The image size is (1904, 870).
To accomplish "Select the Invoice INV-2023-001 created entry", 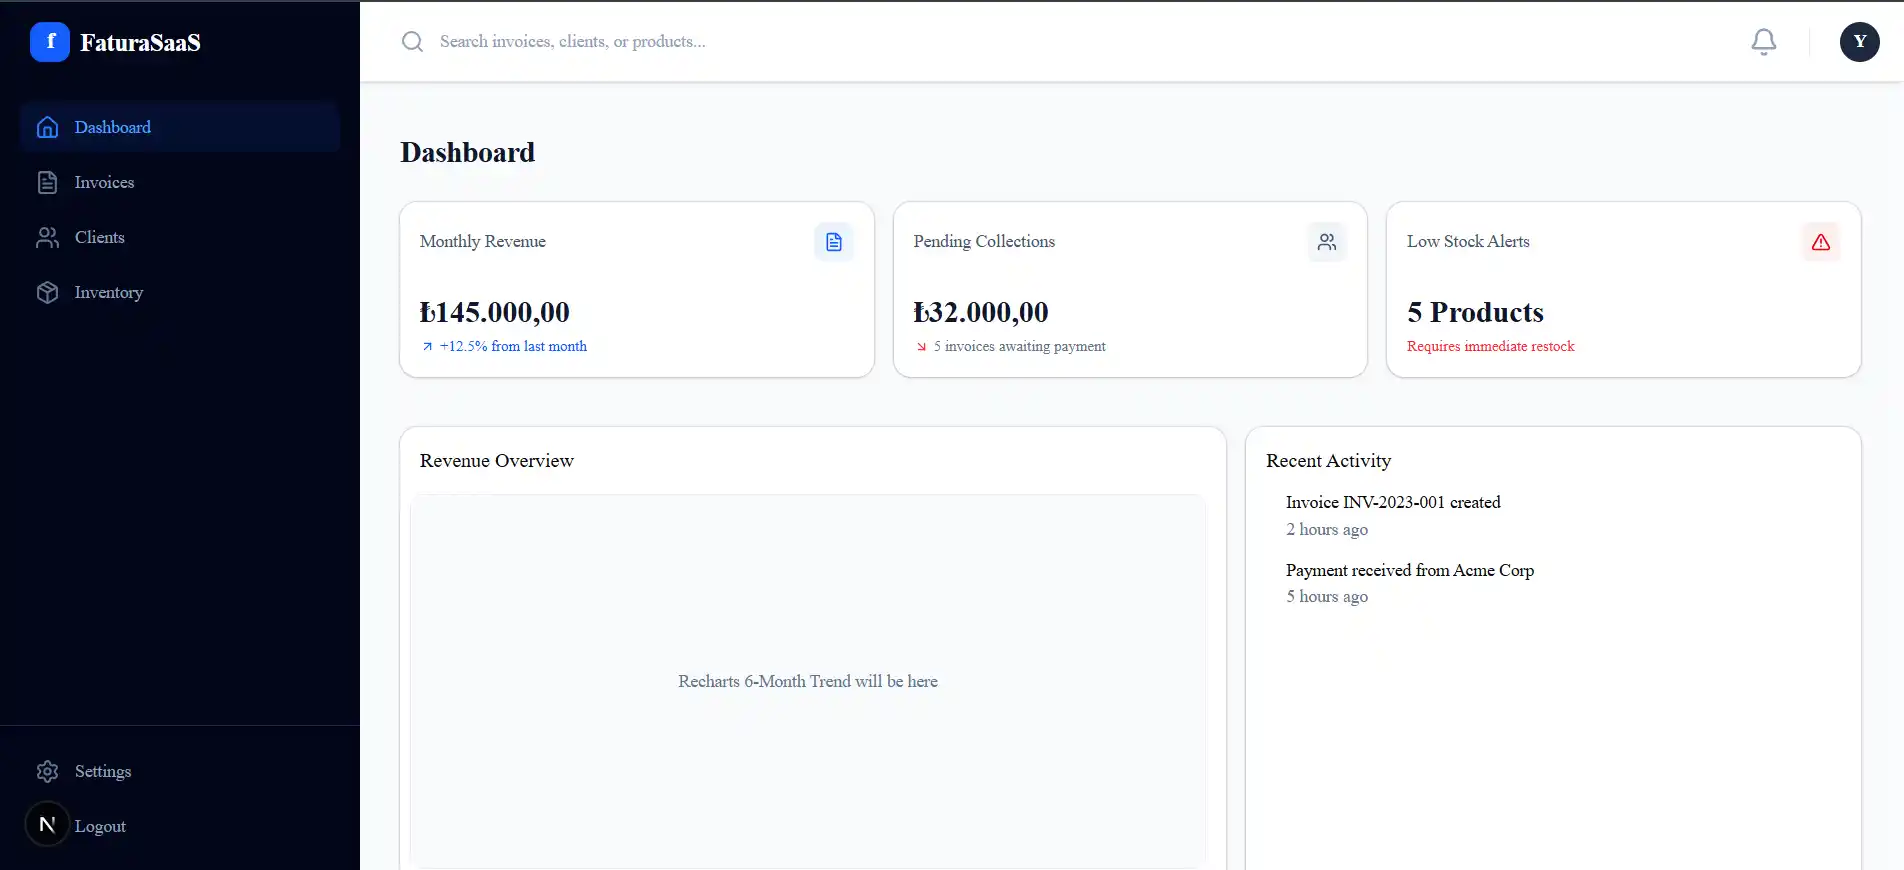I will tap(1393, 502).
